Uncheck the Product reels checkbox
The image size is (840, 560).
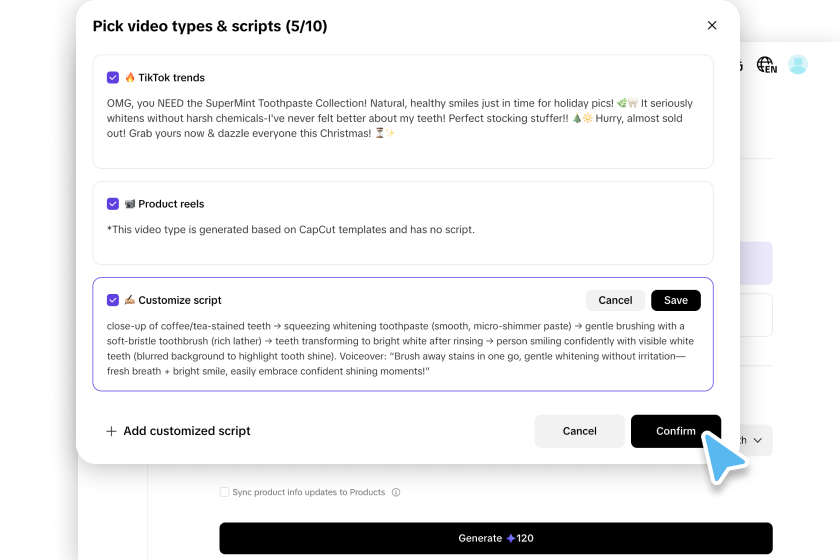coord(113,204)
